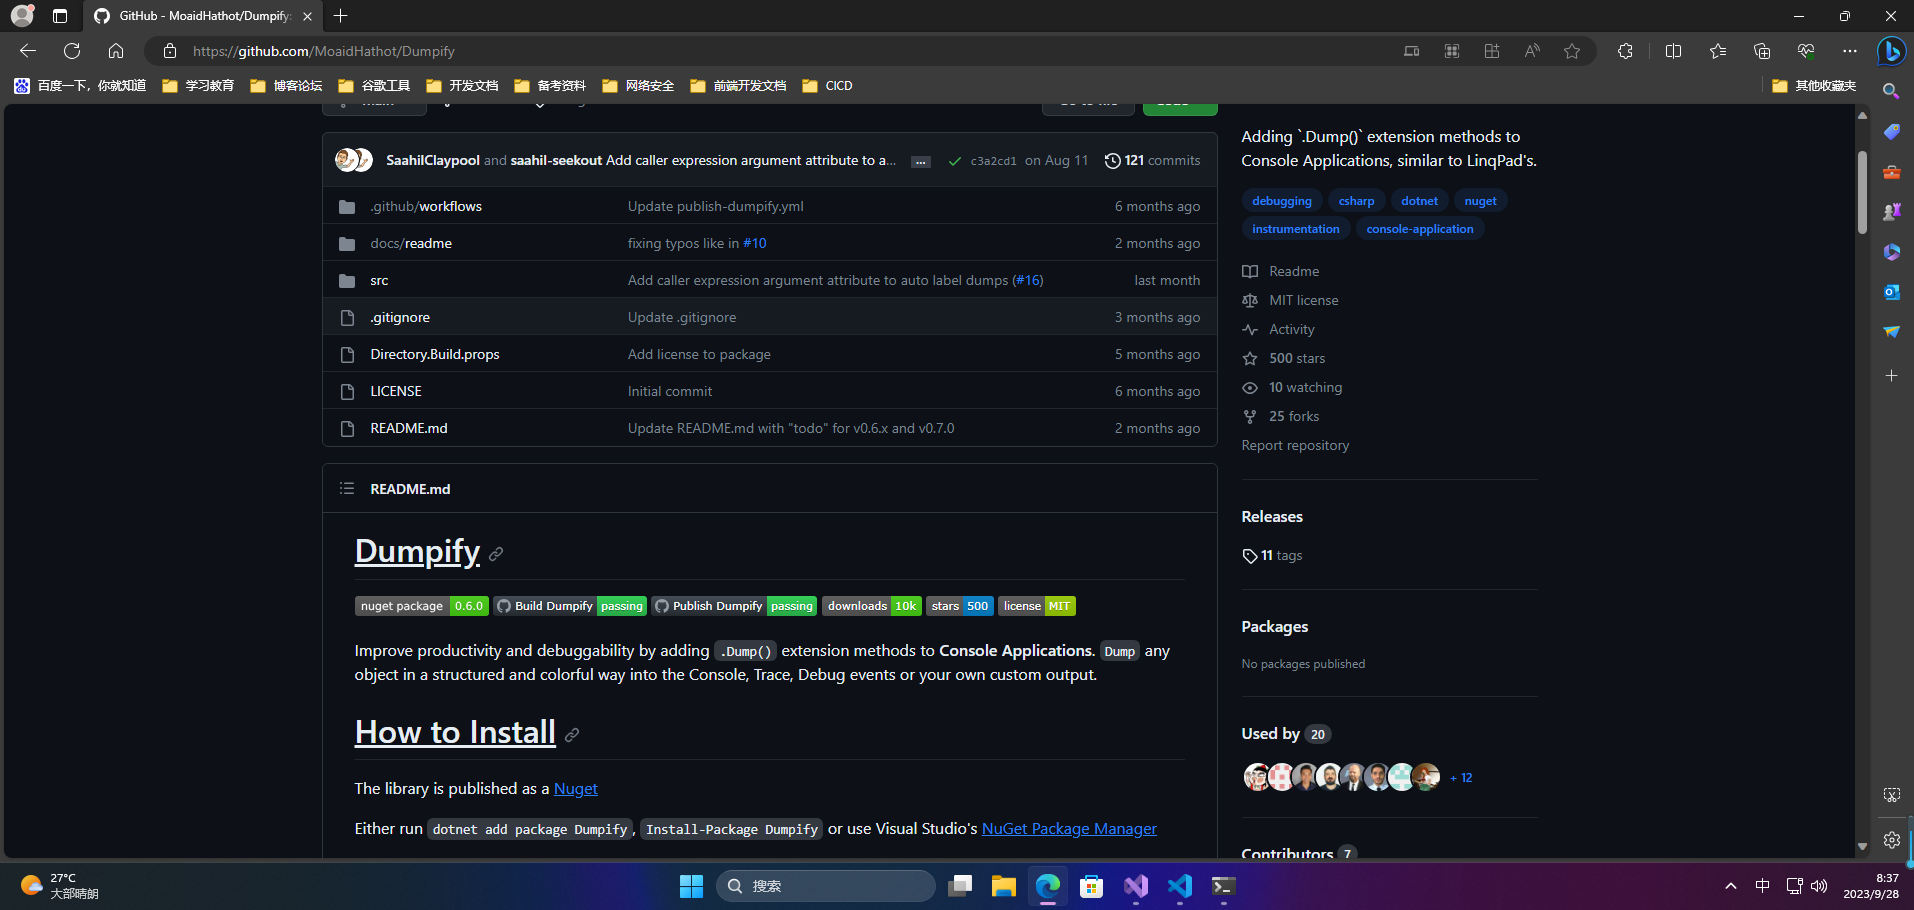Click the page vertical scrollbar thumb
The height and width of the screenshot is (910, 1914).
pyautogui.click(x=1862, y=192)
